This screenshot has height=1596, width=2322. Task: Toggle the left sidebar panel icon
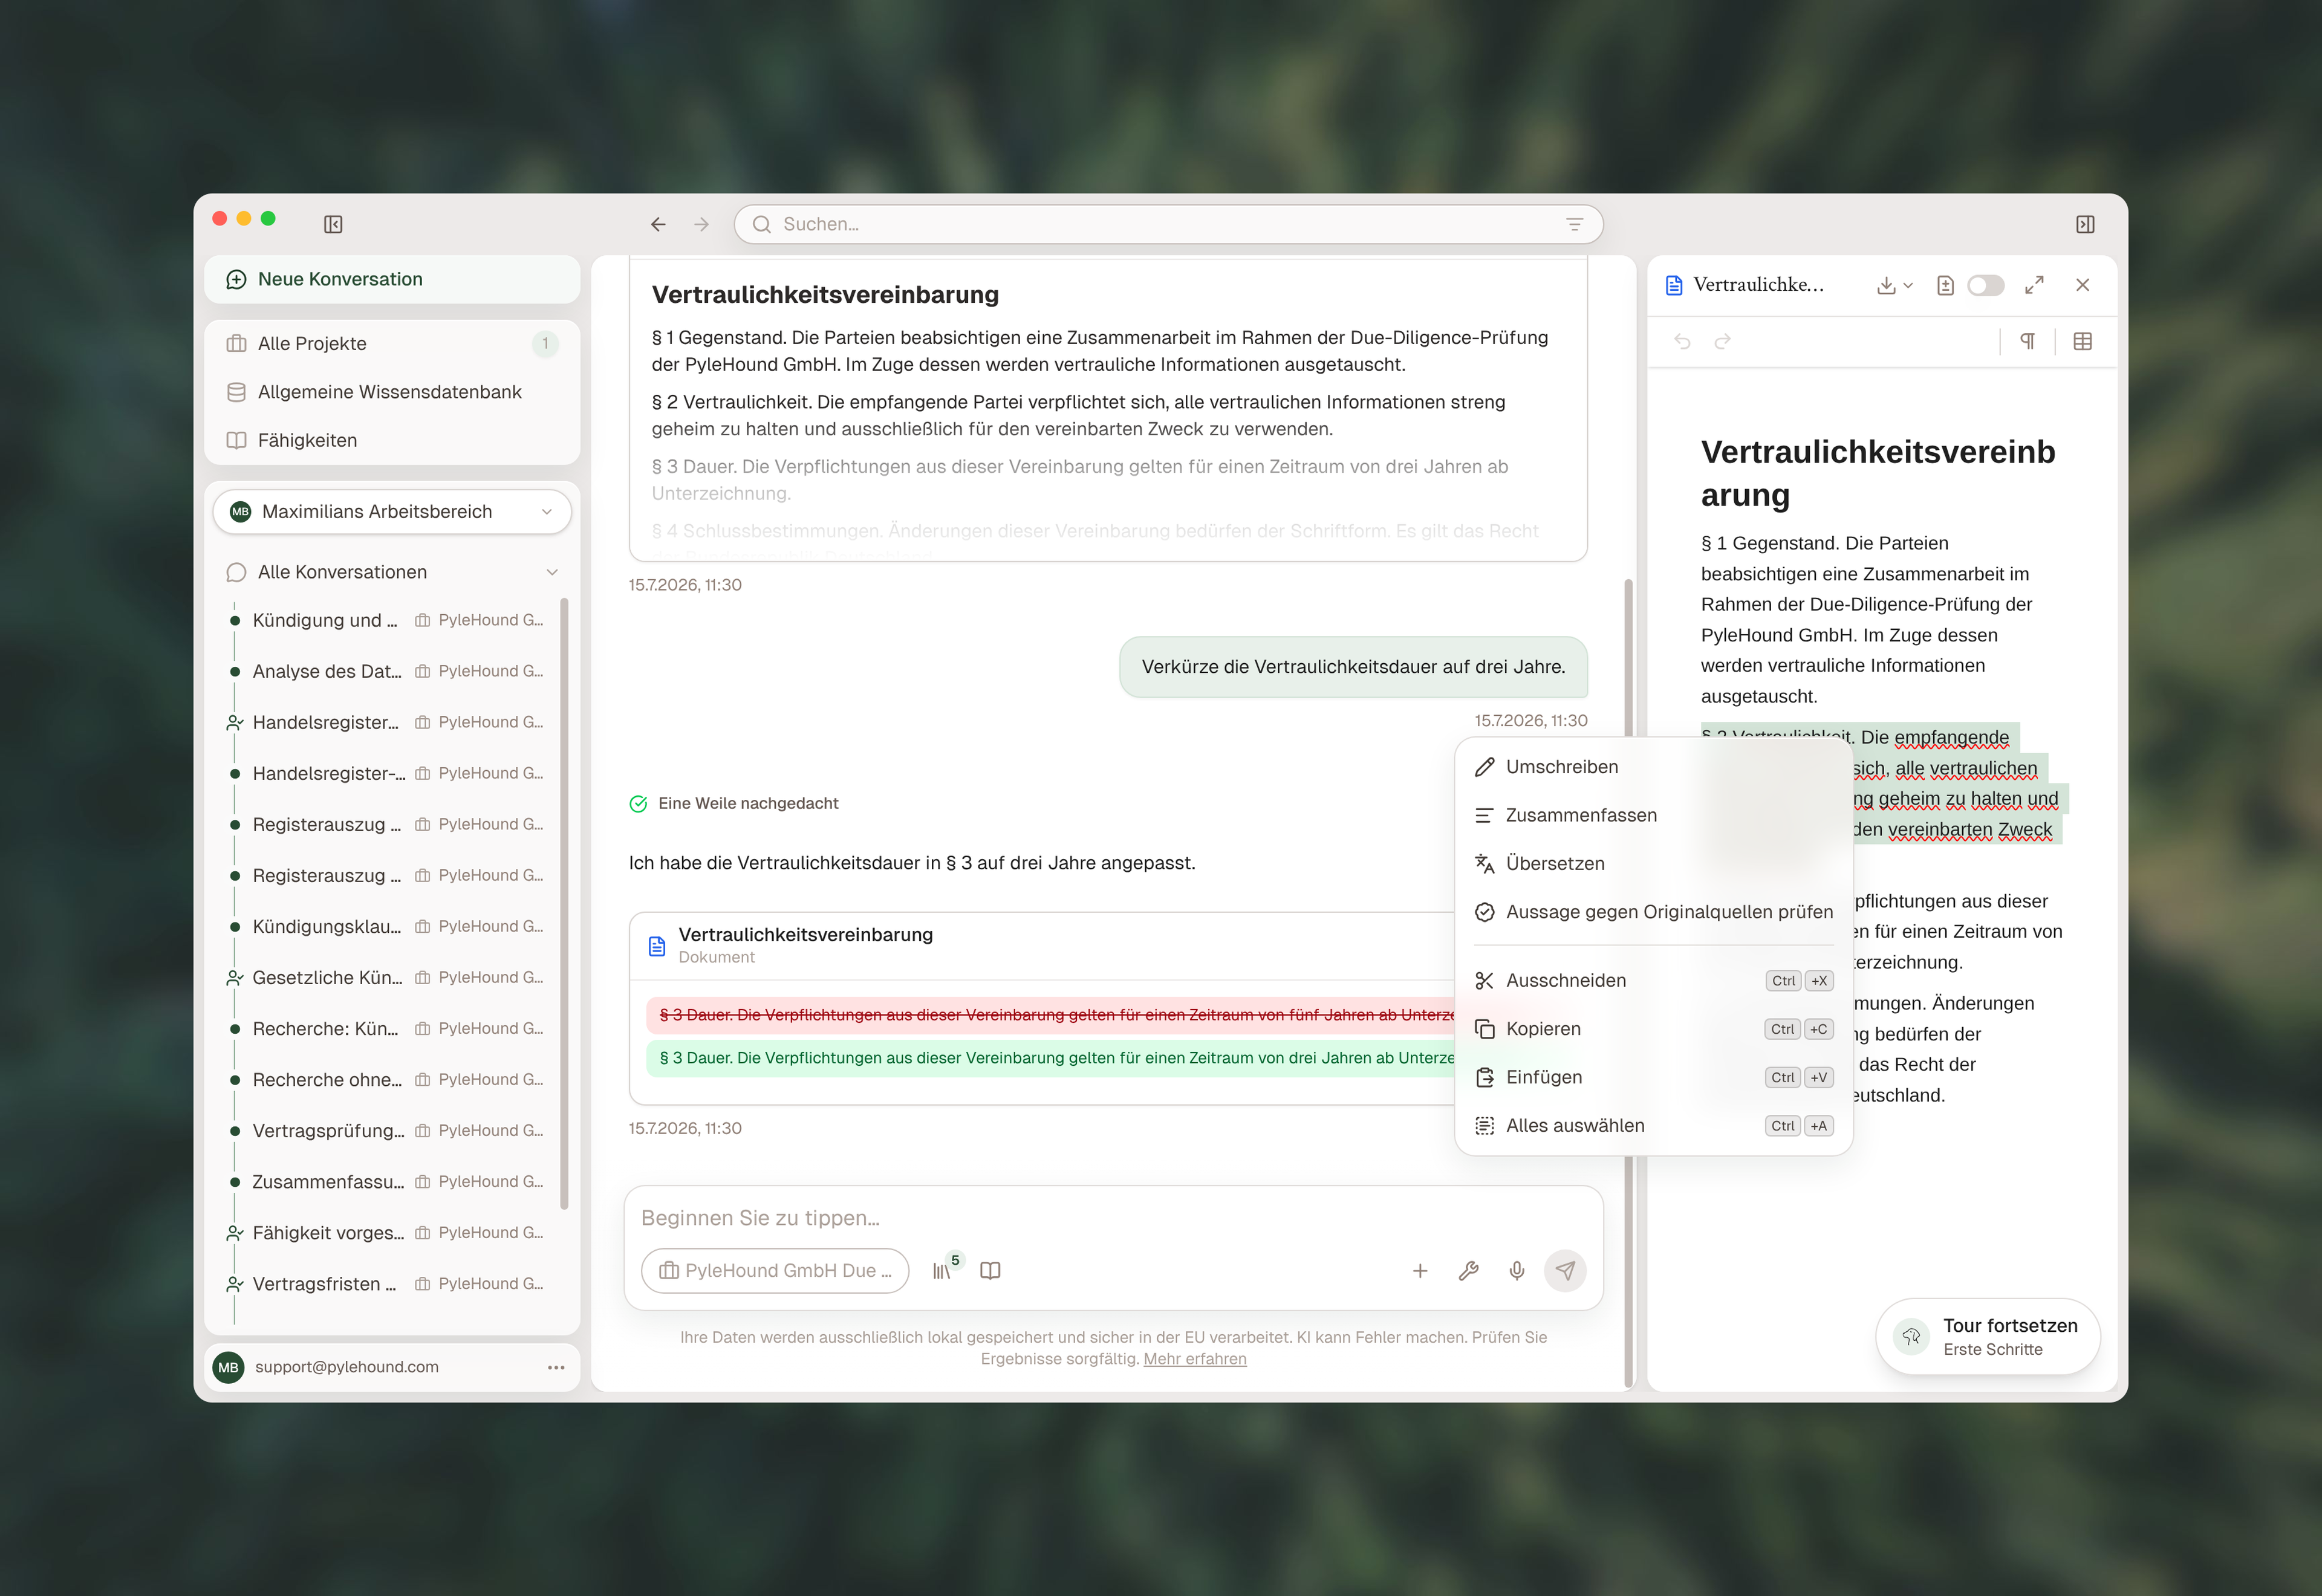coord(333,224)
